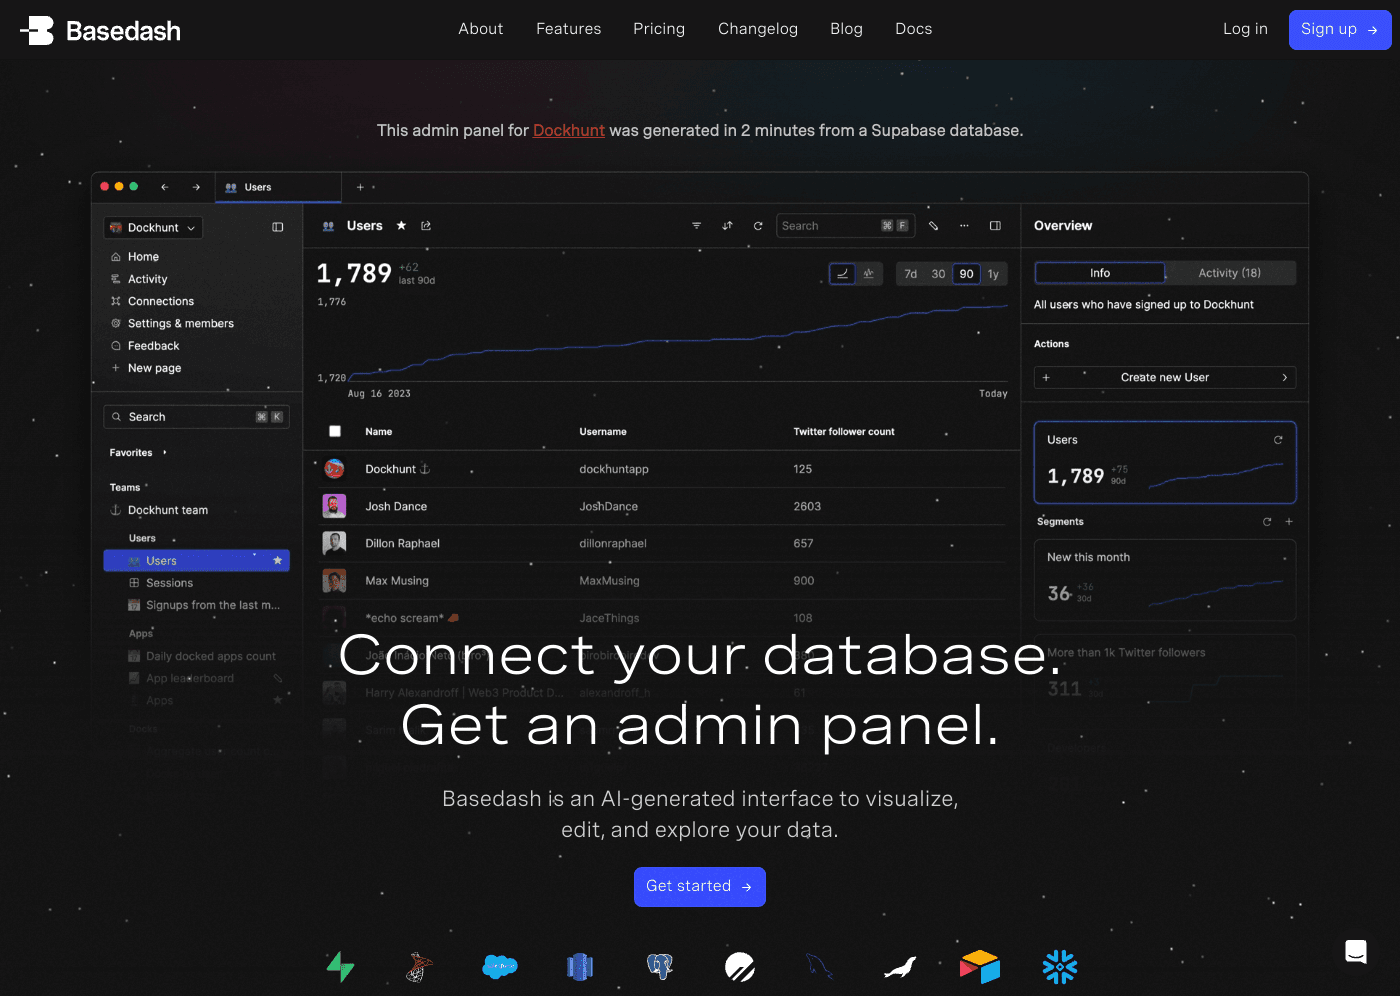The image size is (1400, 996).
Task: Expand the Favorites section
Action: click(138, 453)
